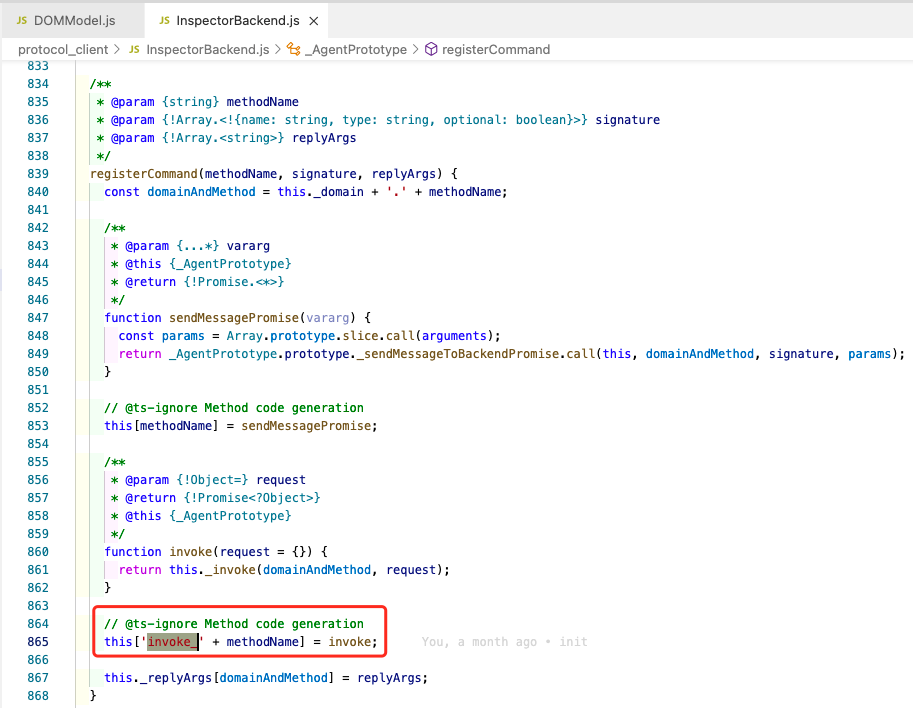Click line number 847 in the gutter

pyautogui.click(x=38, y=317)
